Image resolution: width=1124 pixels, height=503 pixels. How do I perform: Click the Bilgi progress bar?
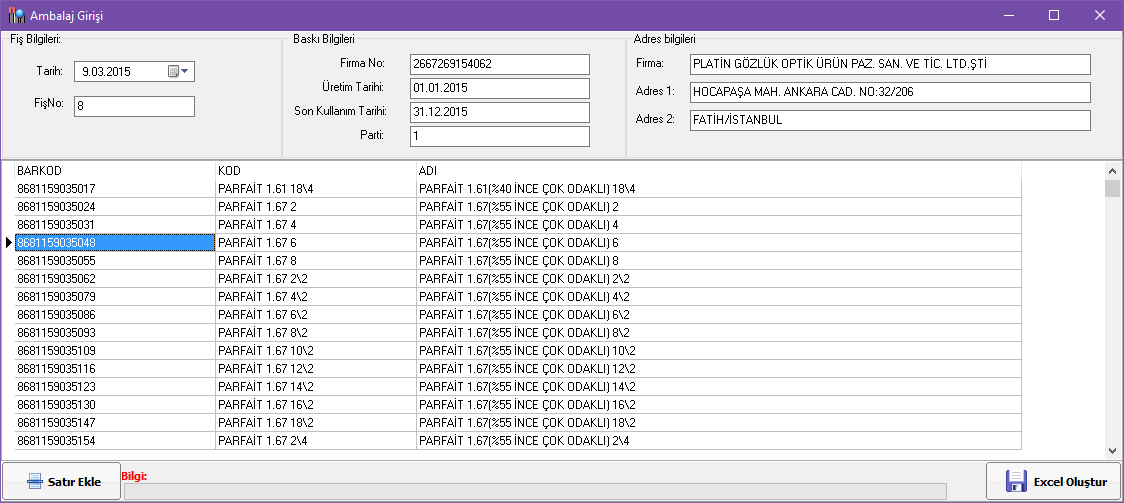535,491
